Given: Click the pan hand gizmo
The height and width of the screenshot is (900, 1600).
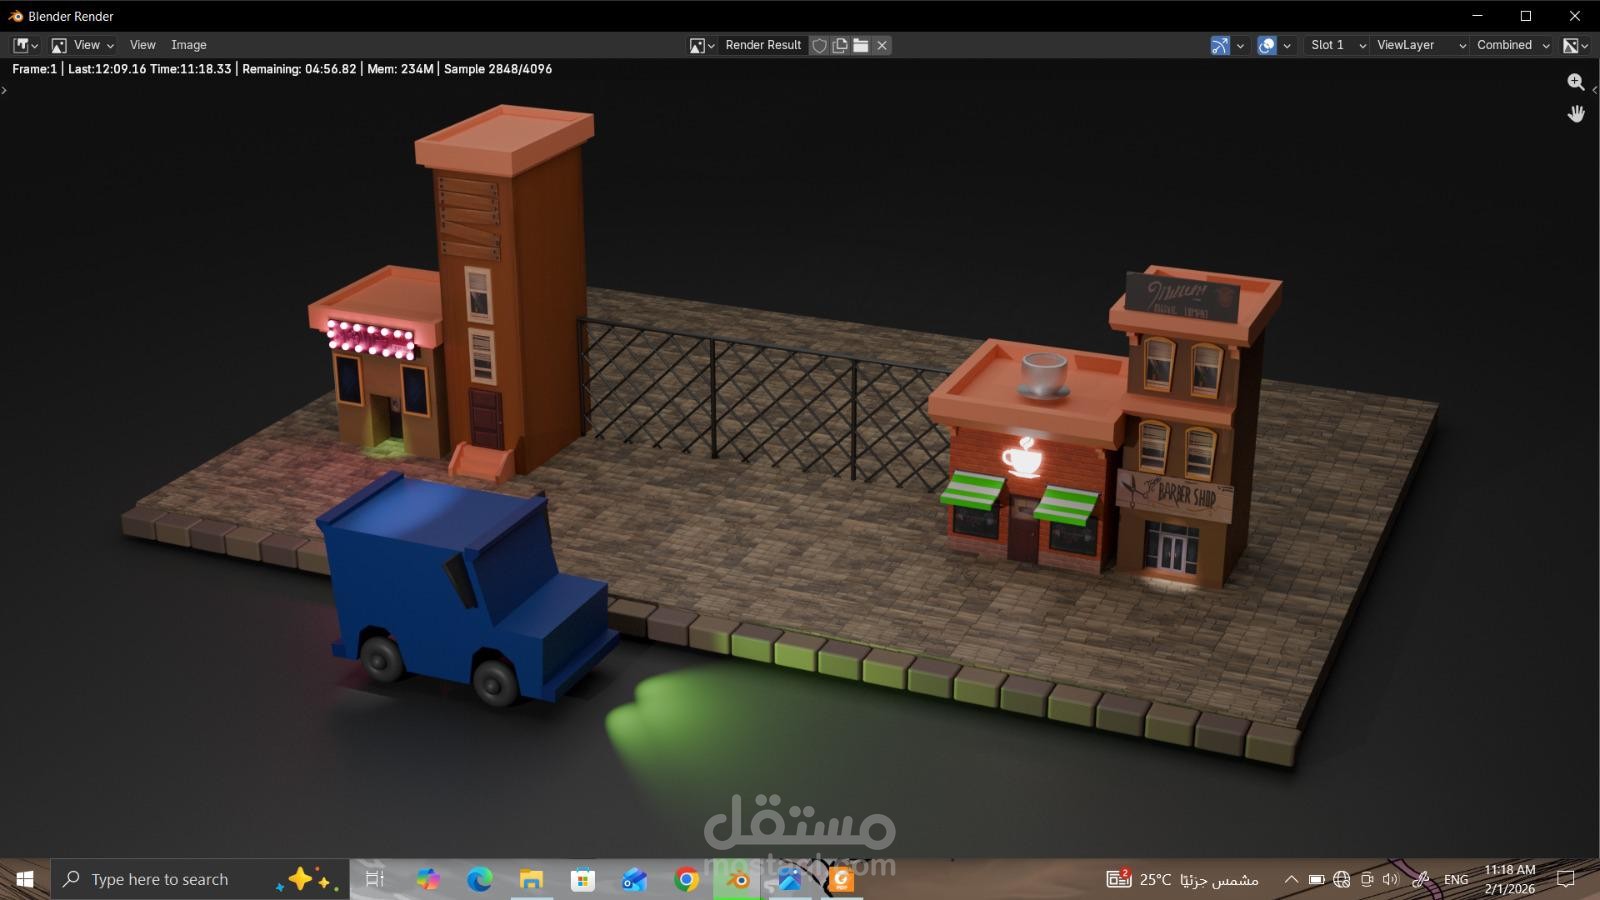Looking at the screenshot, I should pyautogui.click(x=1576, y=113).
